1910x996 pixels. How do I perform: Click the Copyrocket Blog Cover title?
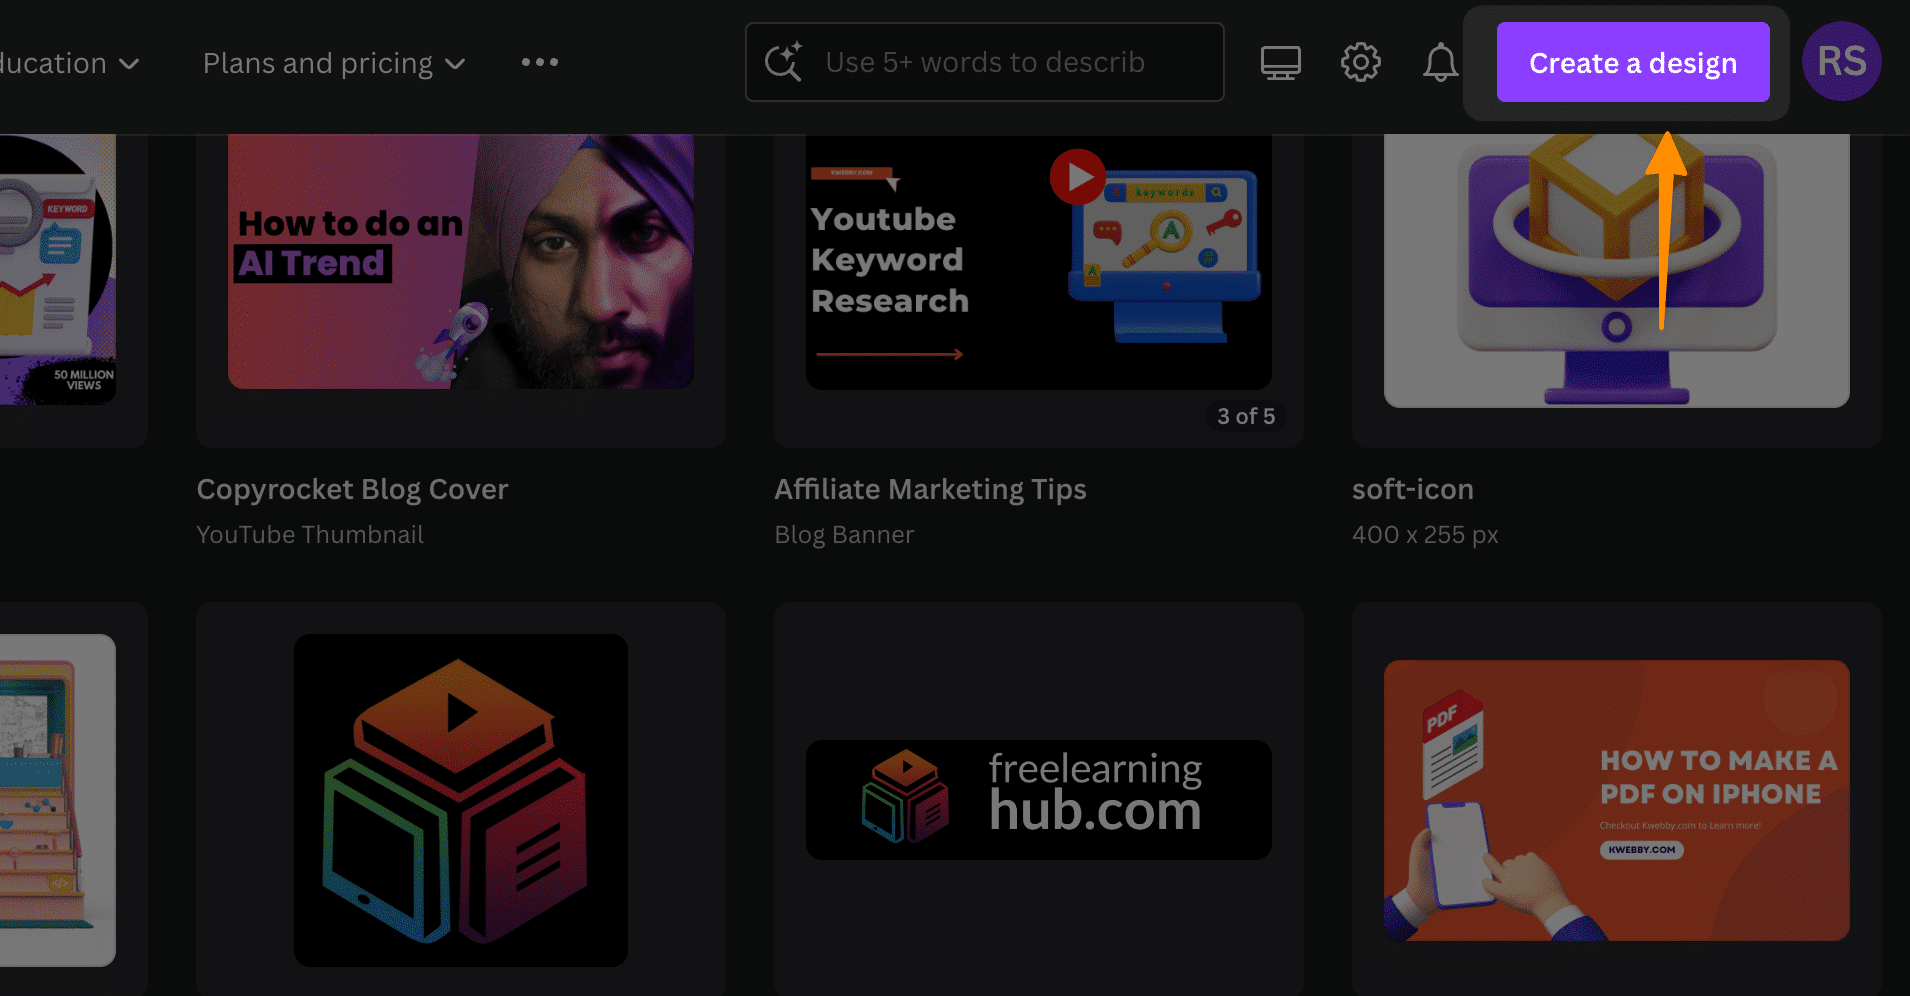click(x=352, y=489)
